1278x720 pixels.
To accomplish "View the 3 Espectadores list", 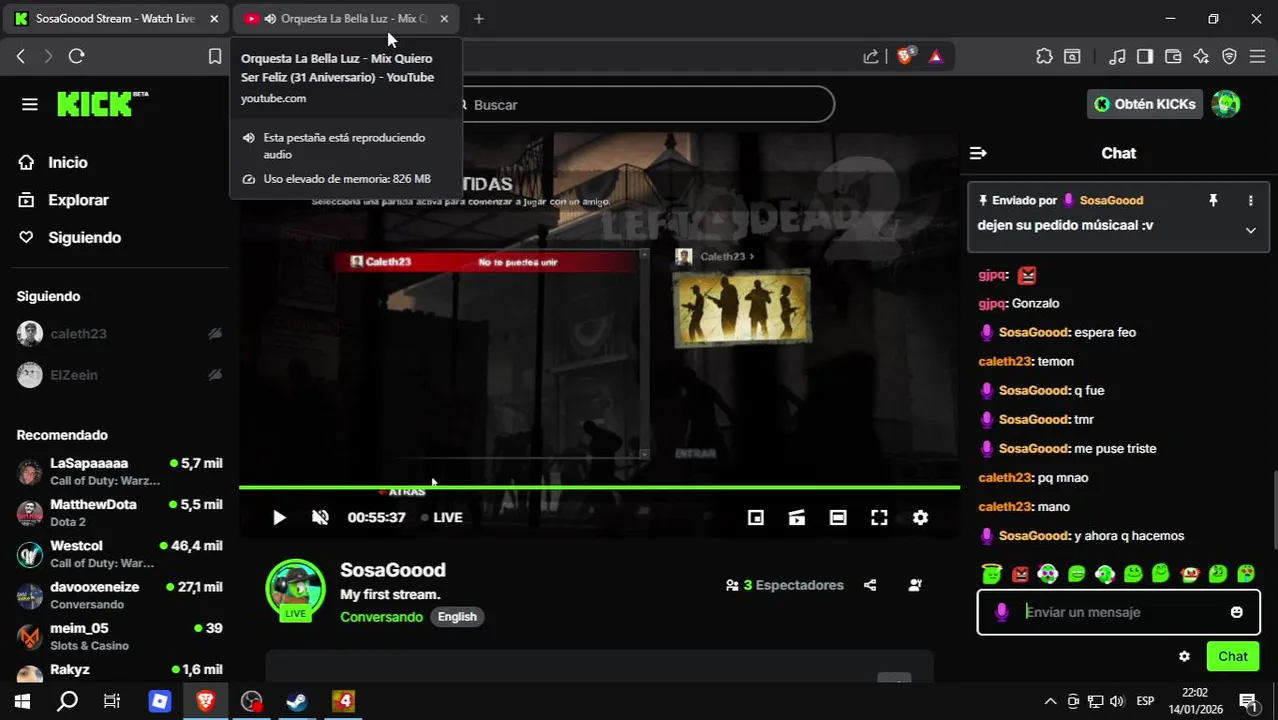I will pyautogui.click(x=785, y=585).
